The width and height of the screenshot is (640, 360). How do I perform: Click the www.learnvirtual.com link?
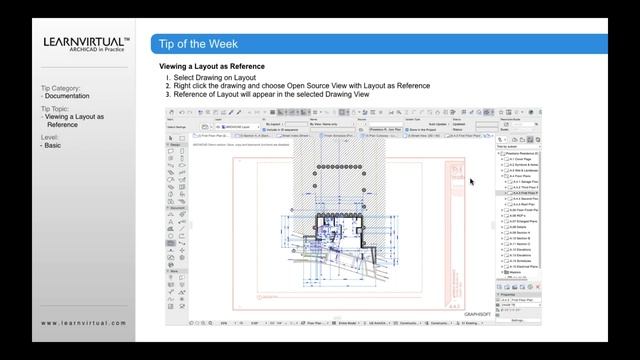[83, 323]
